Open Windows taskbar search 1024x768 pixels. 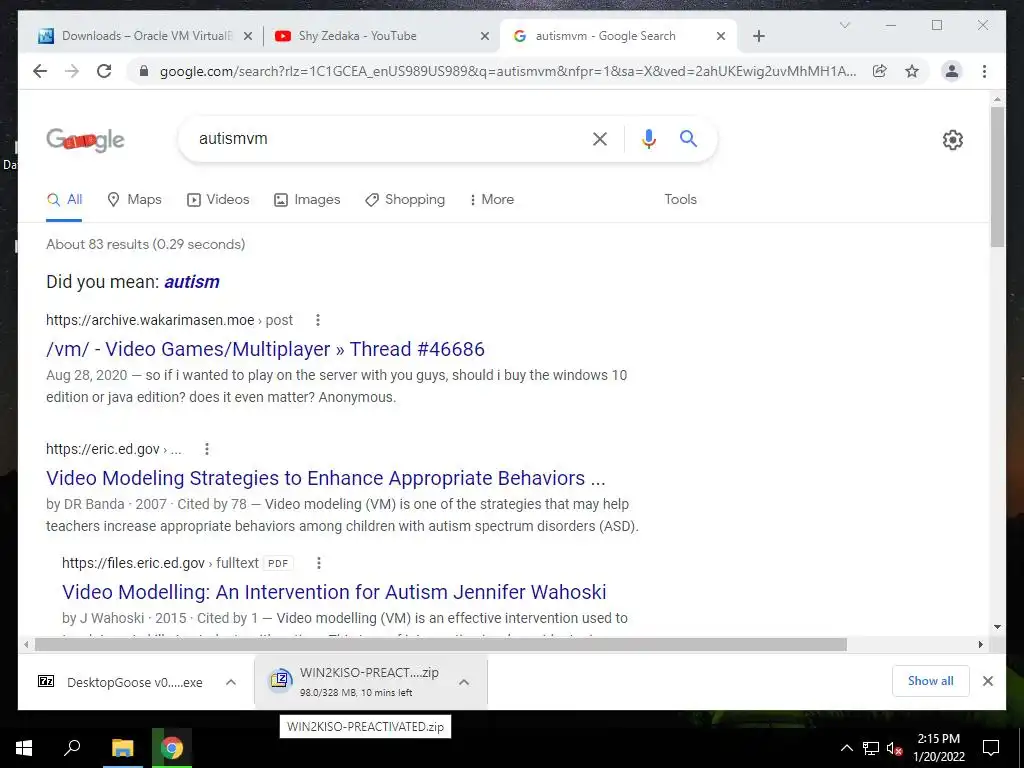pos(72,748)
